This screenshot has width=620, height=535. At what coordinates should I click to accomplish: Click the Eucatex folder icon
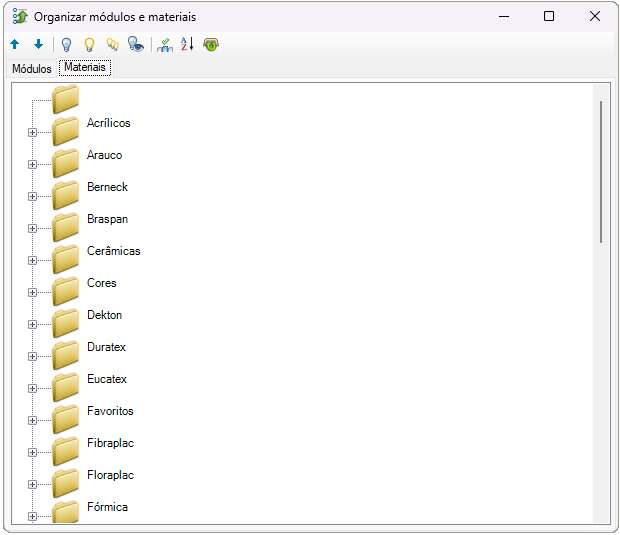(66, 388)
